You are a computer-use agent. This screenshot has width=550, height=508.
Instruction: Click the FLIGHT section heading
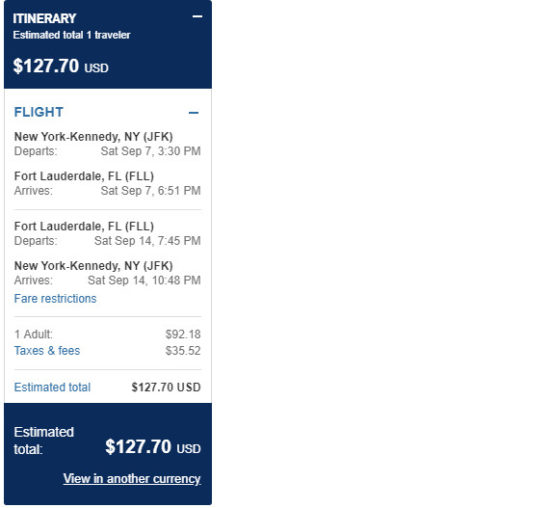tap(39, 112)
